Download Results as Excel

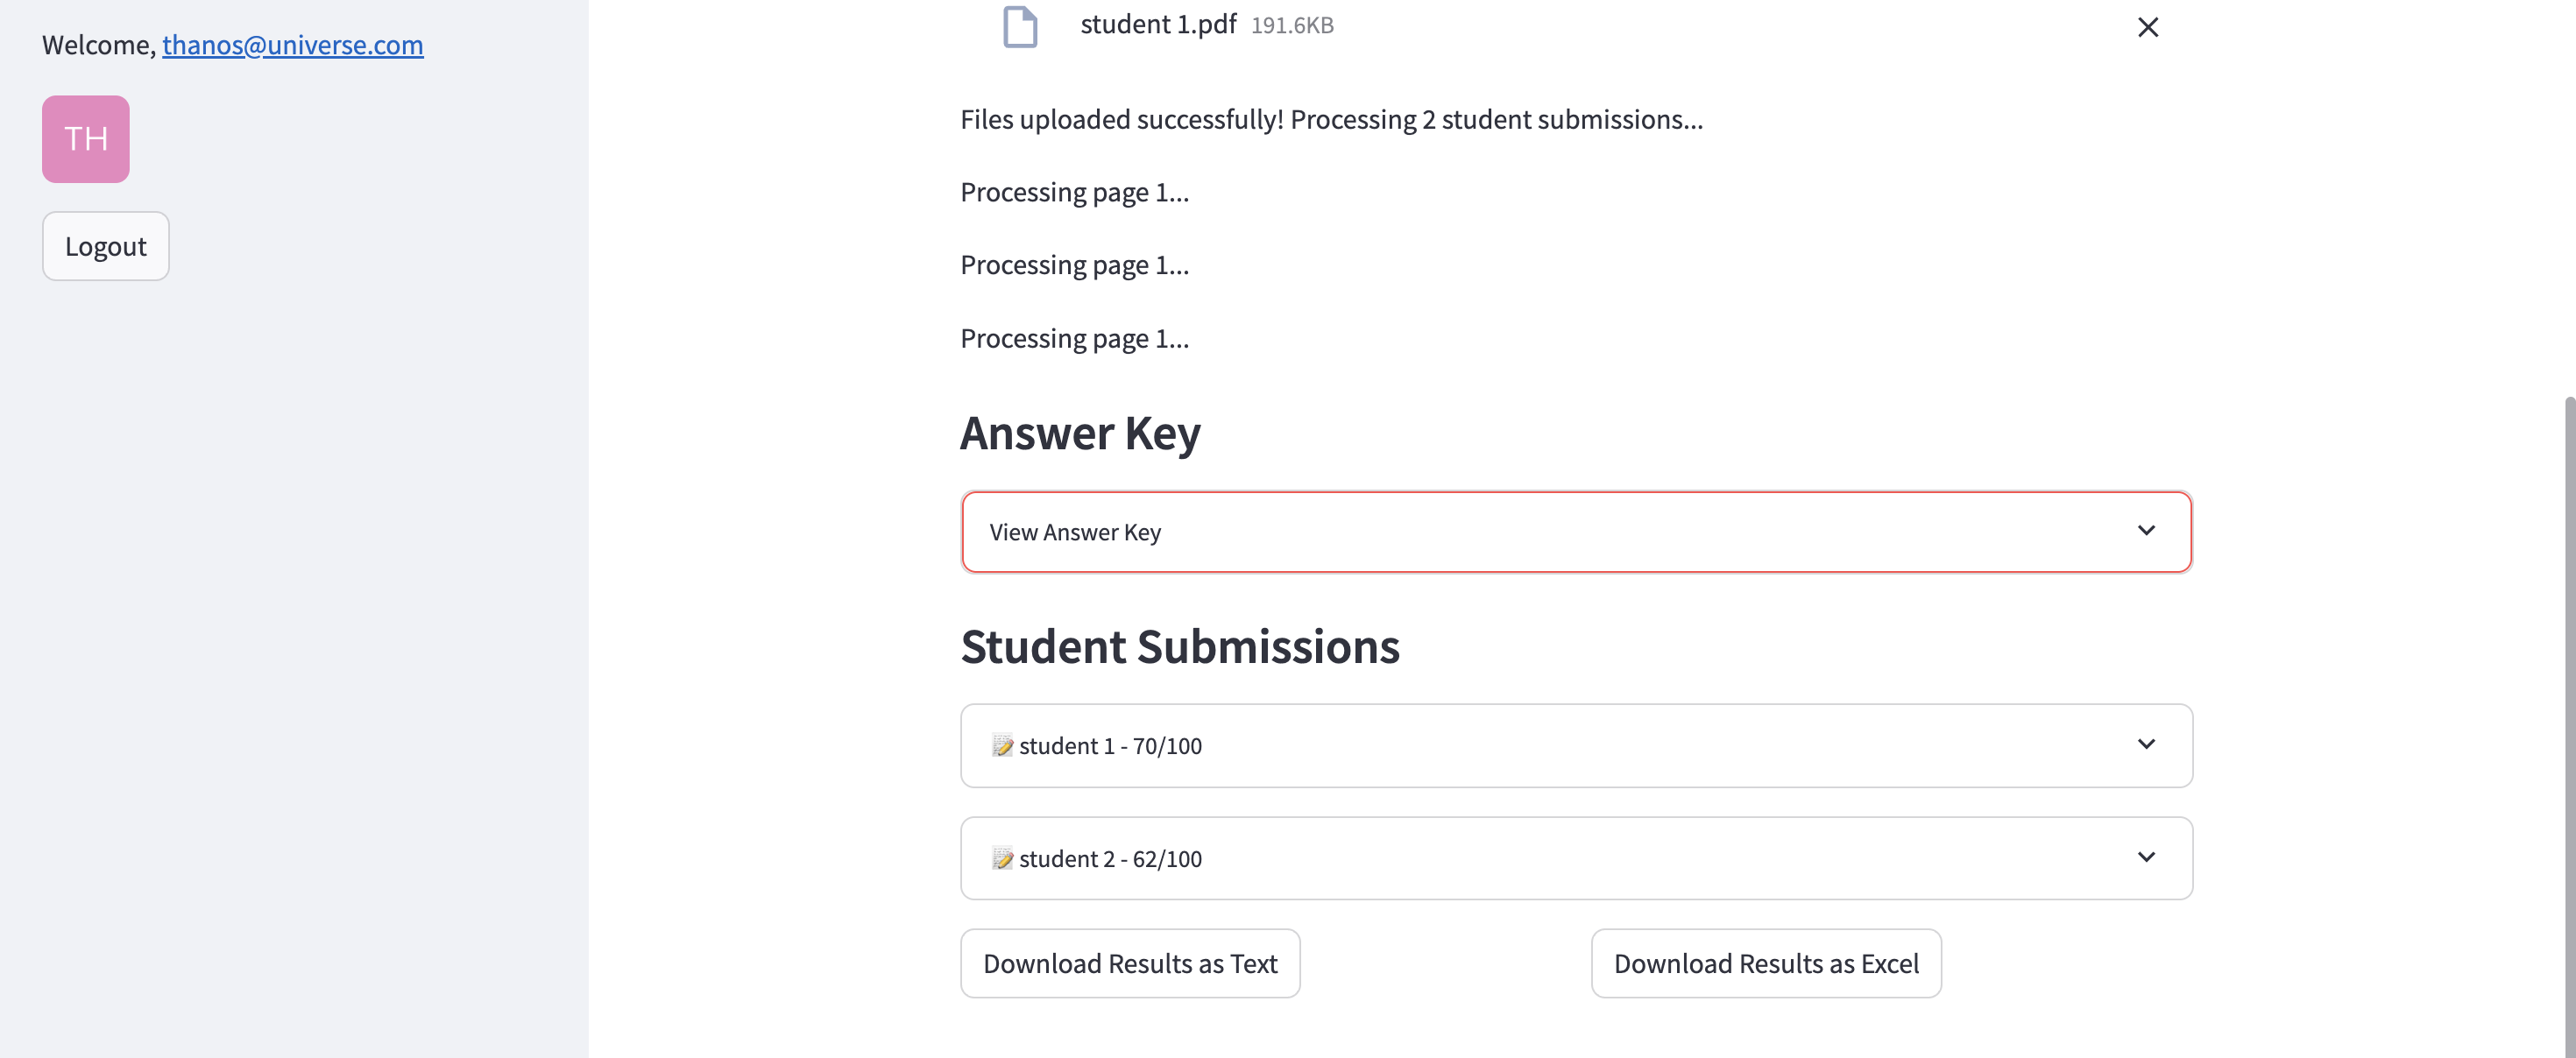coord(1766,963)
